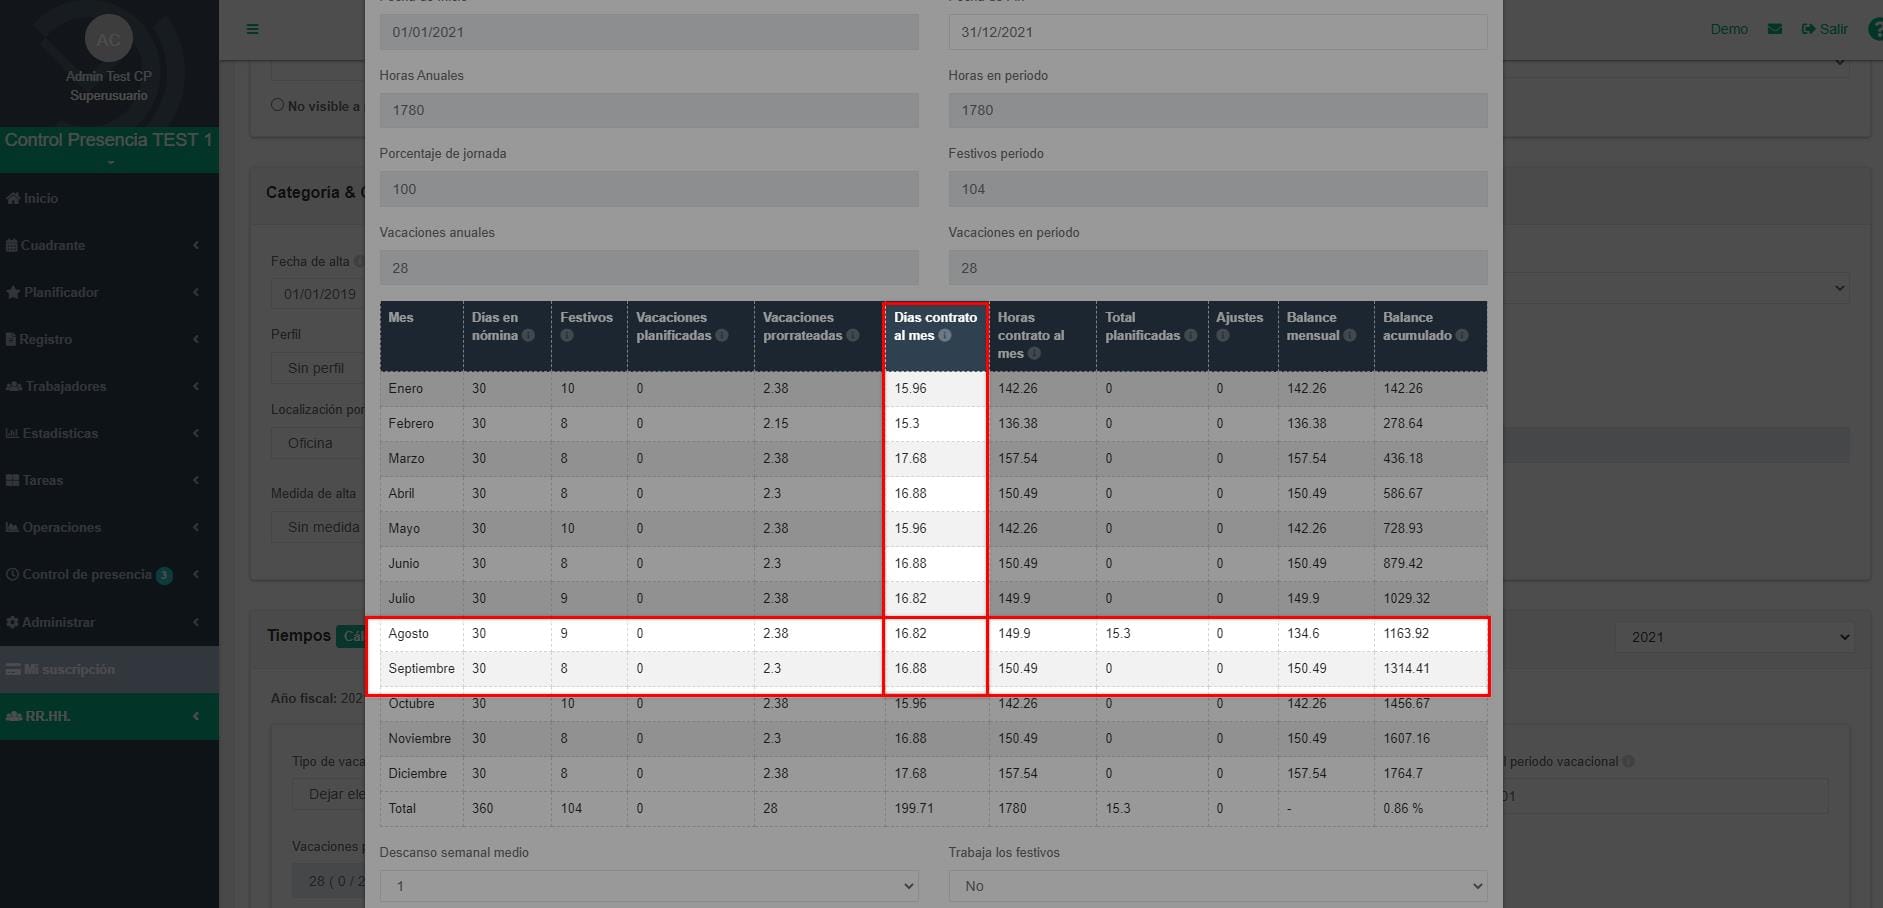The height and width of the screenshot is (908, 1883).
Task: Click the info icon under Festivos header
Action: point(567,336)
